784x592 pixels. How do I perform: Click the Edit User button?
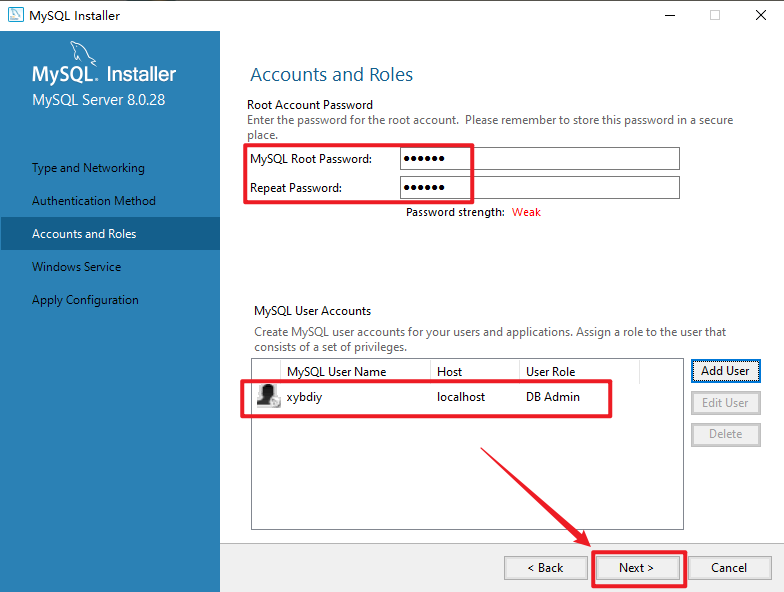point(726,403)
